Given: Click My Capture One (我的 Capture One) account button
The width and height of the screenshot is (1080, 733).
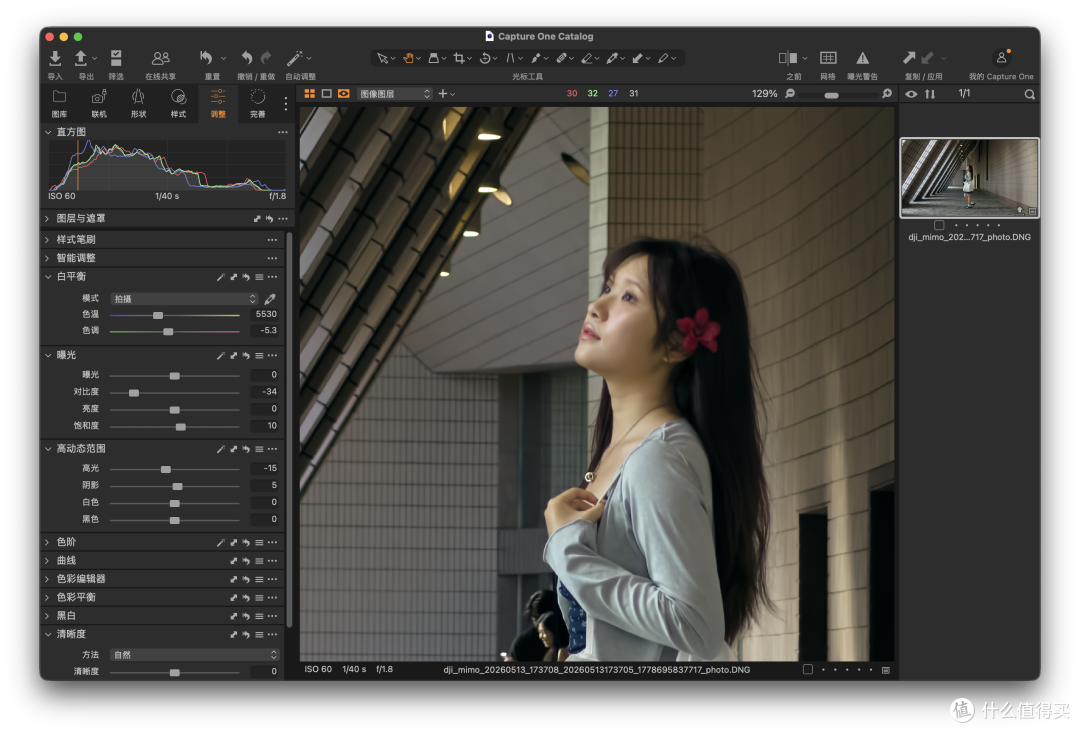Looking at the screenshot, I should tap(1001, 64).
